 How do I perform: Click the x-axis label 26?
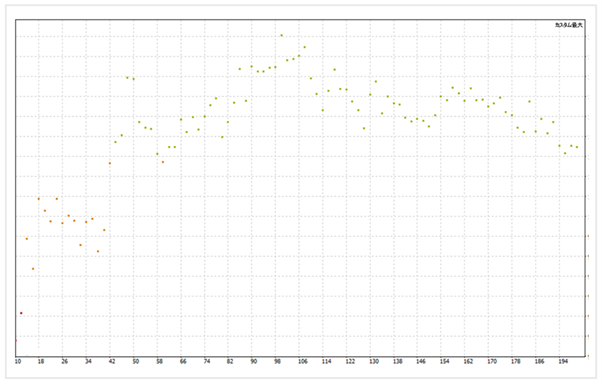(x=64, y=361)
